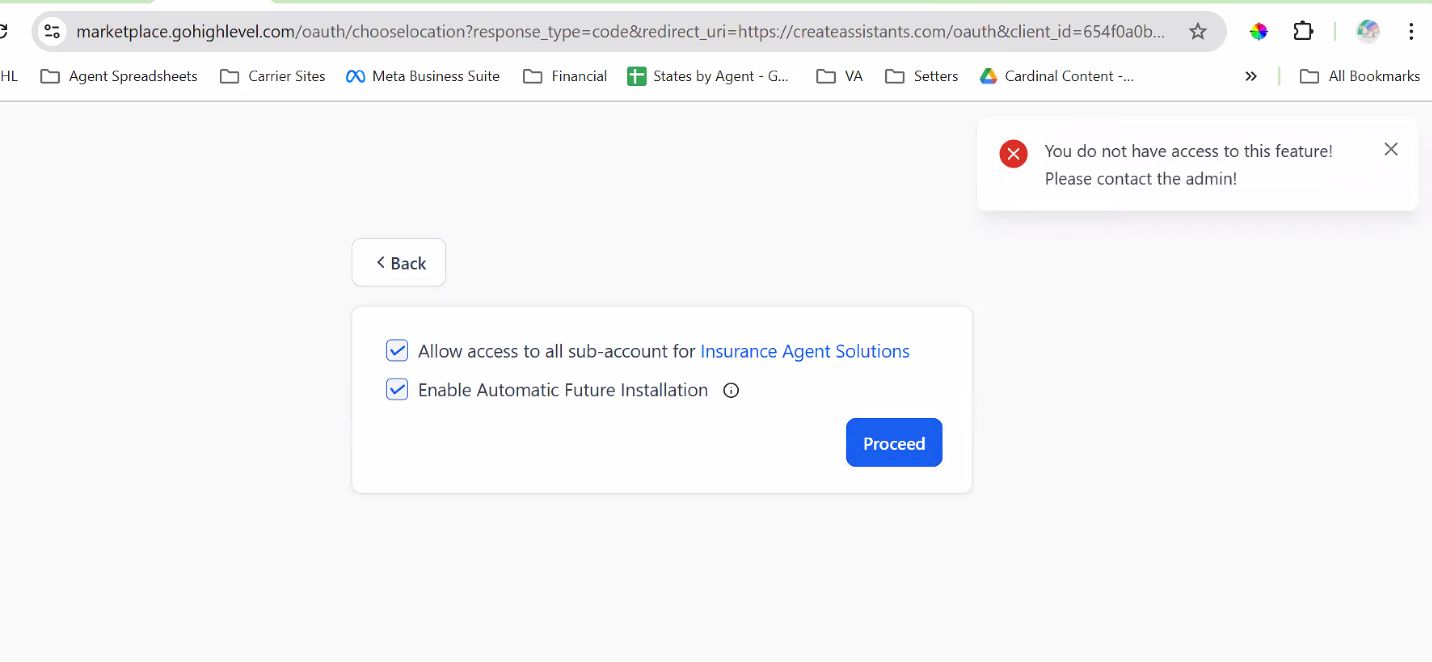1432x662 pixels.
Task: Toggle Enable Automatic Future Installation checkbox
Action: (x=397, y=390)
